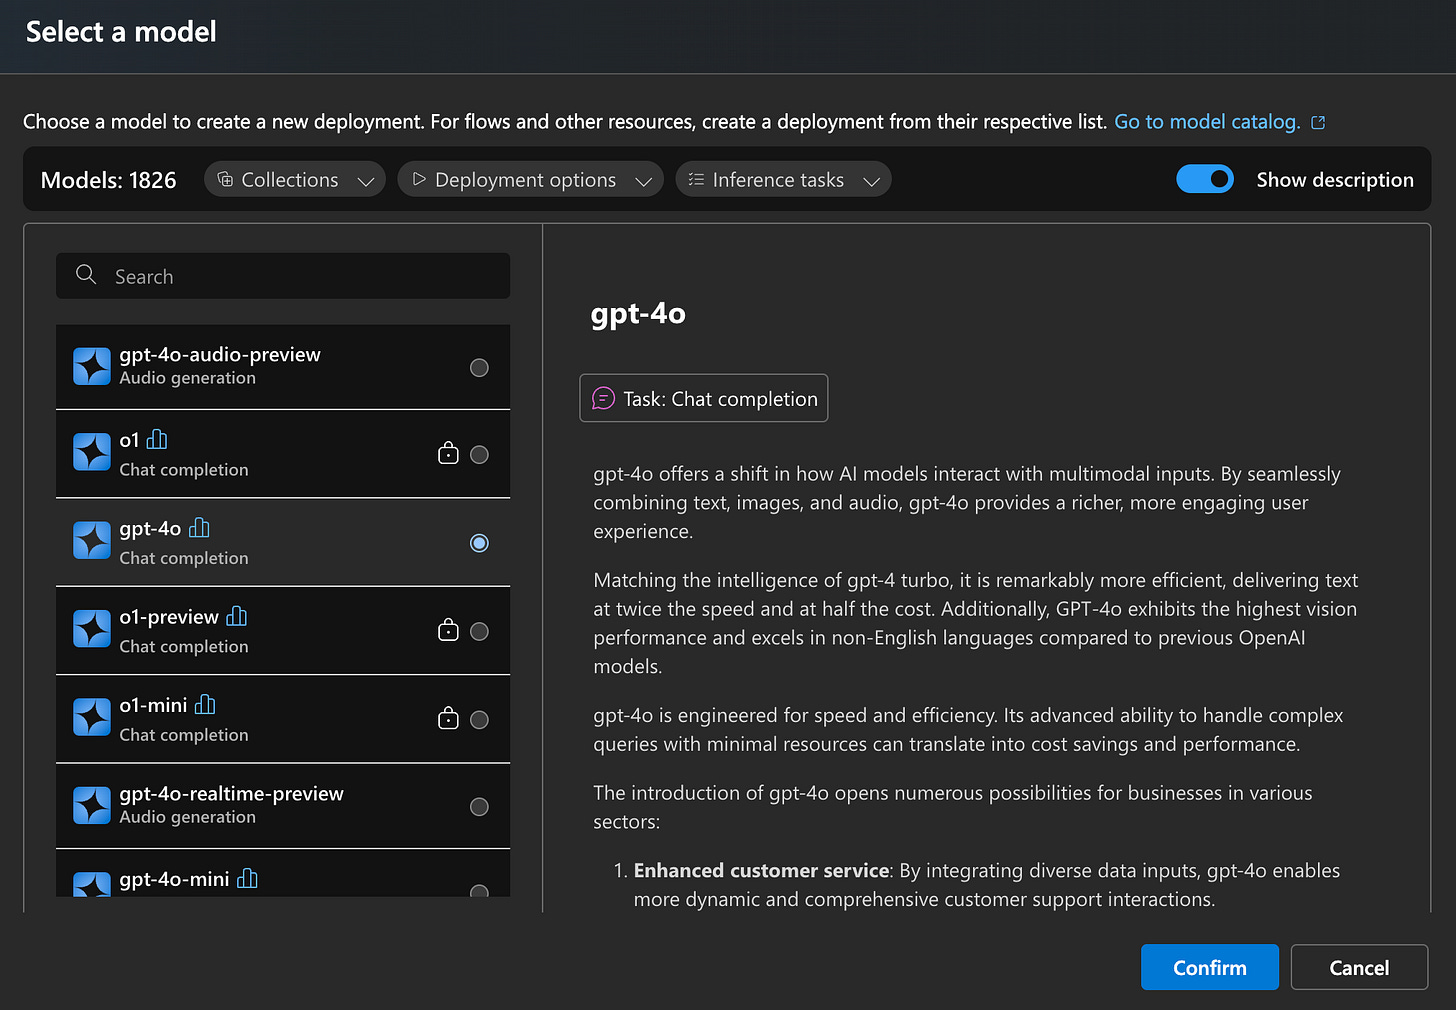Click the benchmark chart icon next to gpt-4o
The height and width of the screenshot is (1010, 1456).
coord(200,527)
